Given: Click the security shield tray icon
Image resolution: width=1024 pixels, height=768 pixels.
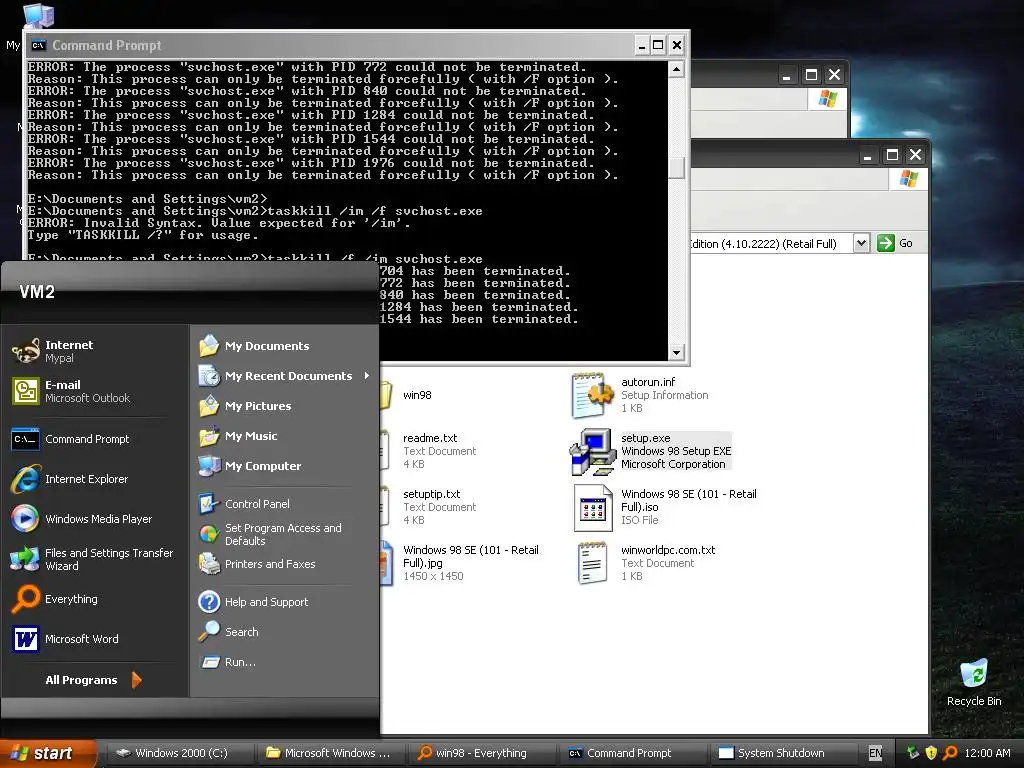Looking at the screenshot, I should (931, 753).
